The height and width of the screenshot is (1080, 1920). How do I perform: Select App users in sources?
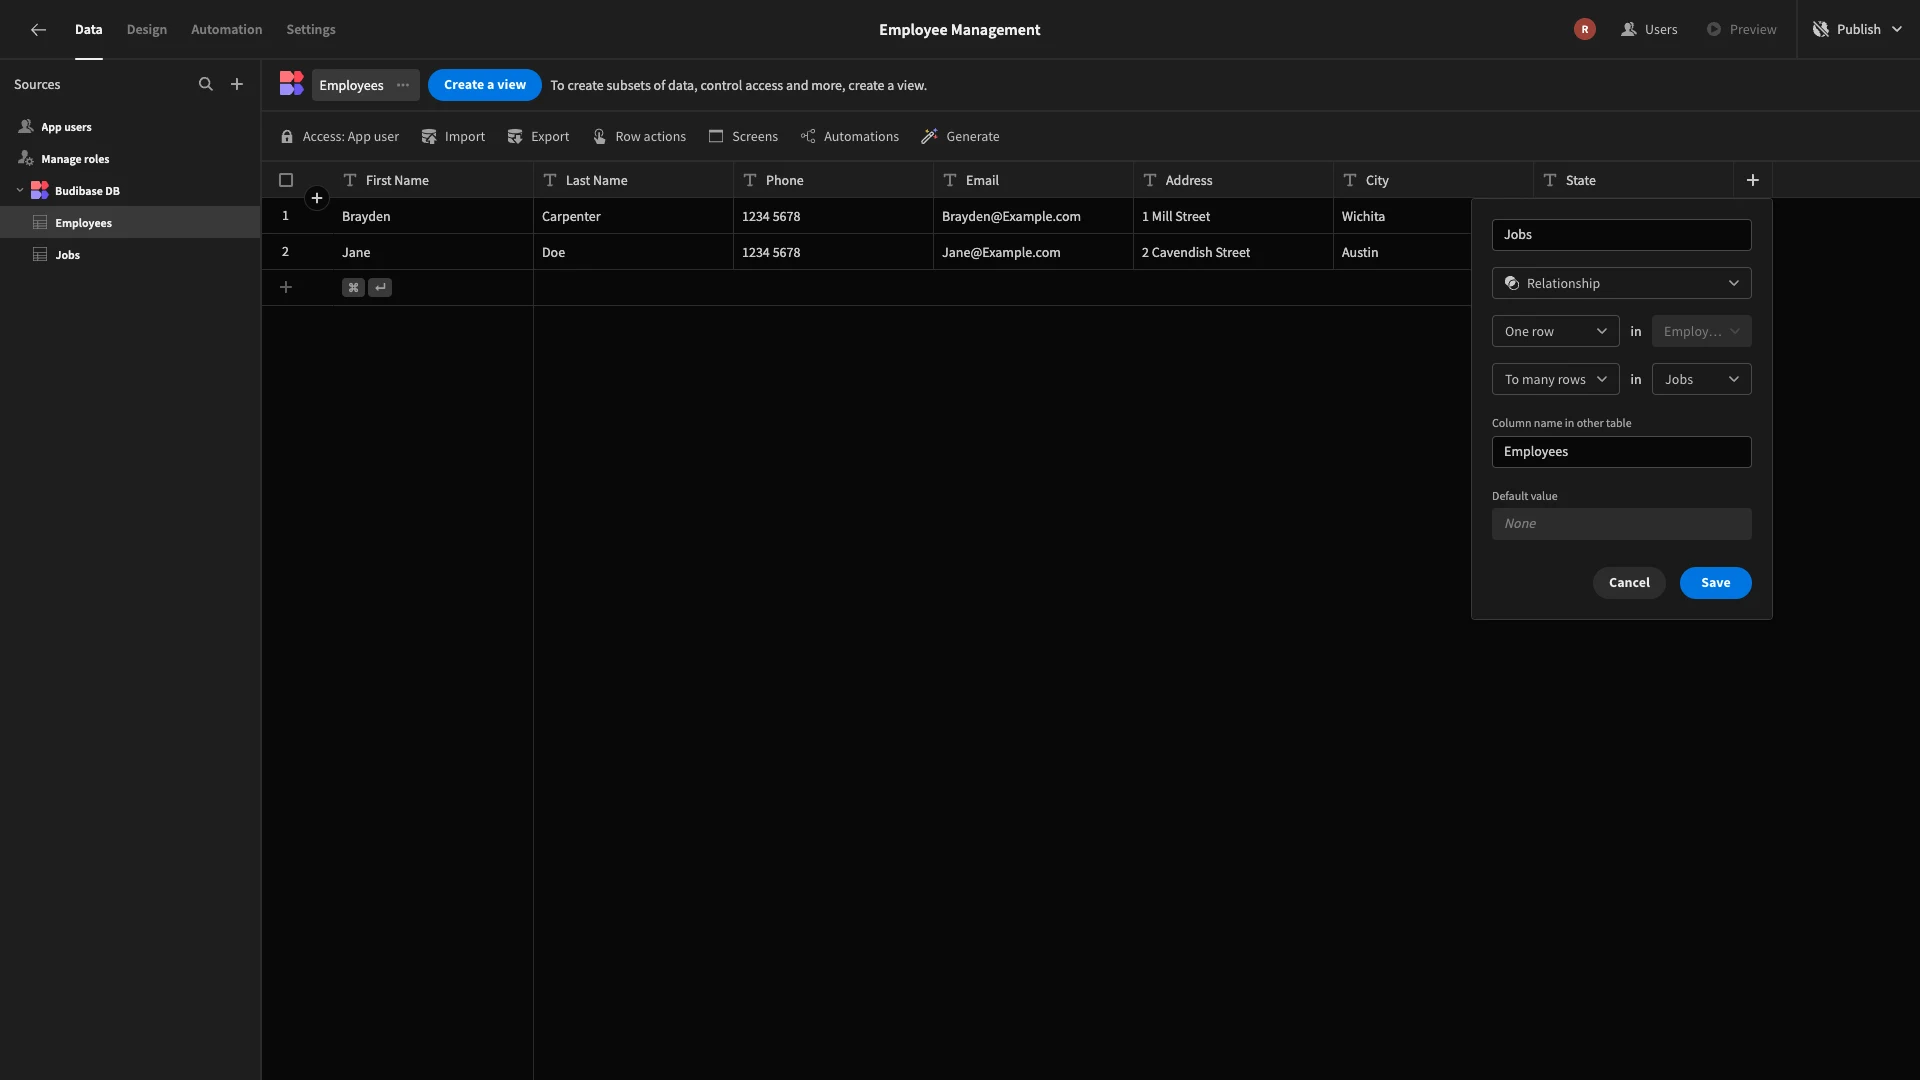tap(130, 127)
